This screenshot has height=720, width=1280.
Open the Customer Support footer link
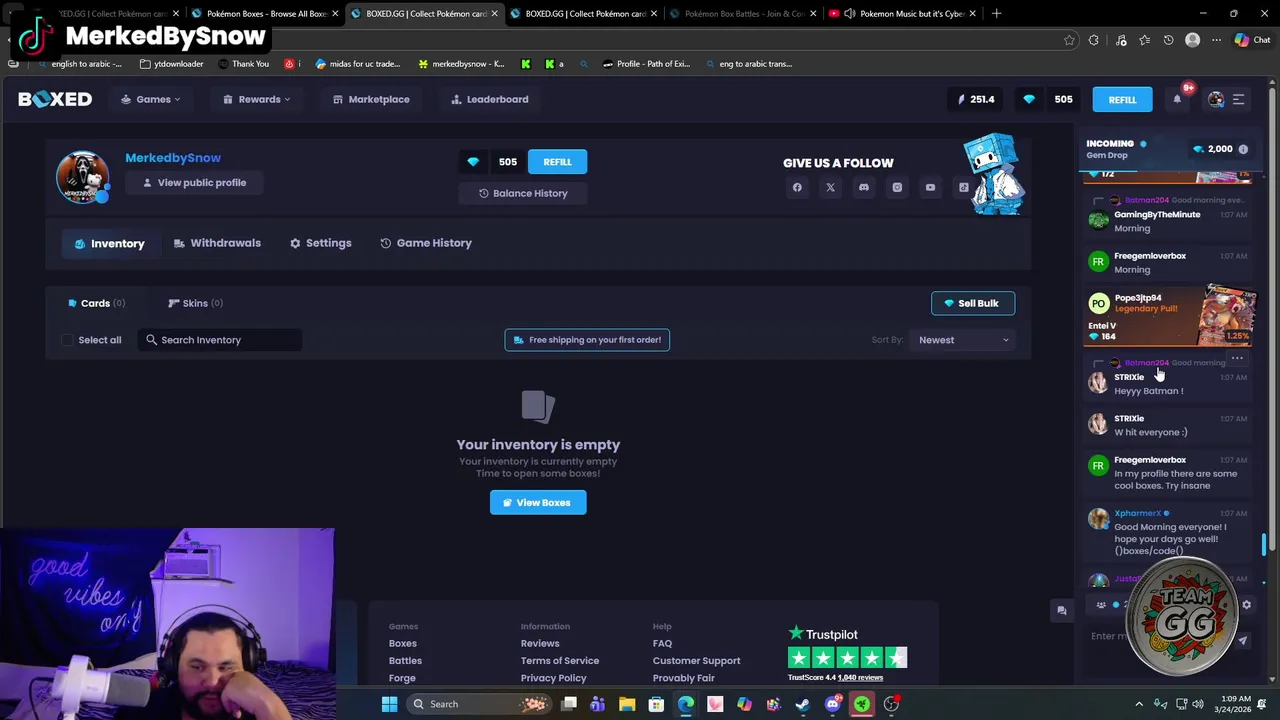[696, 661]
